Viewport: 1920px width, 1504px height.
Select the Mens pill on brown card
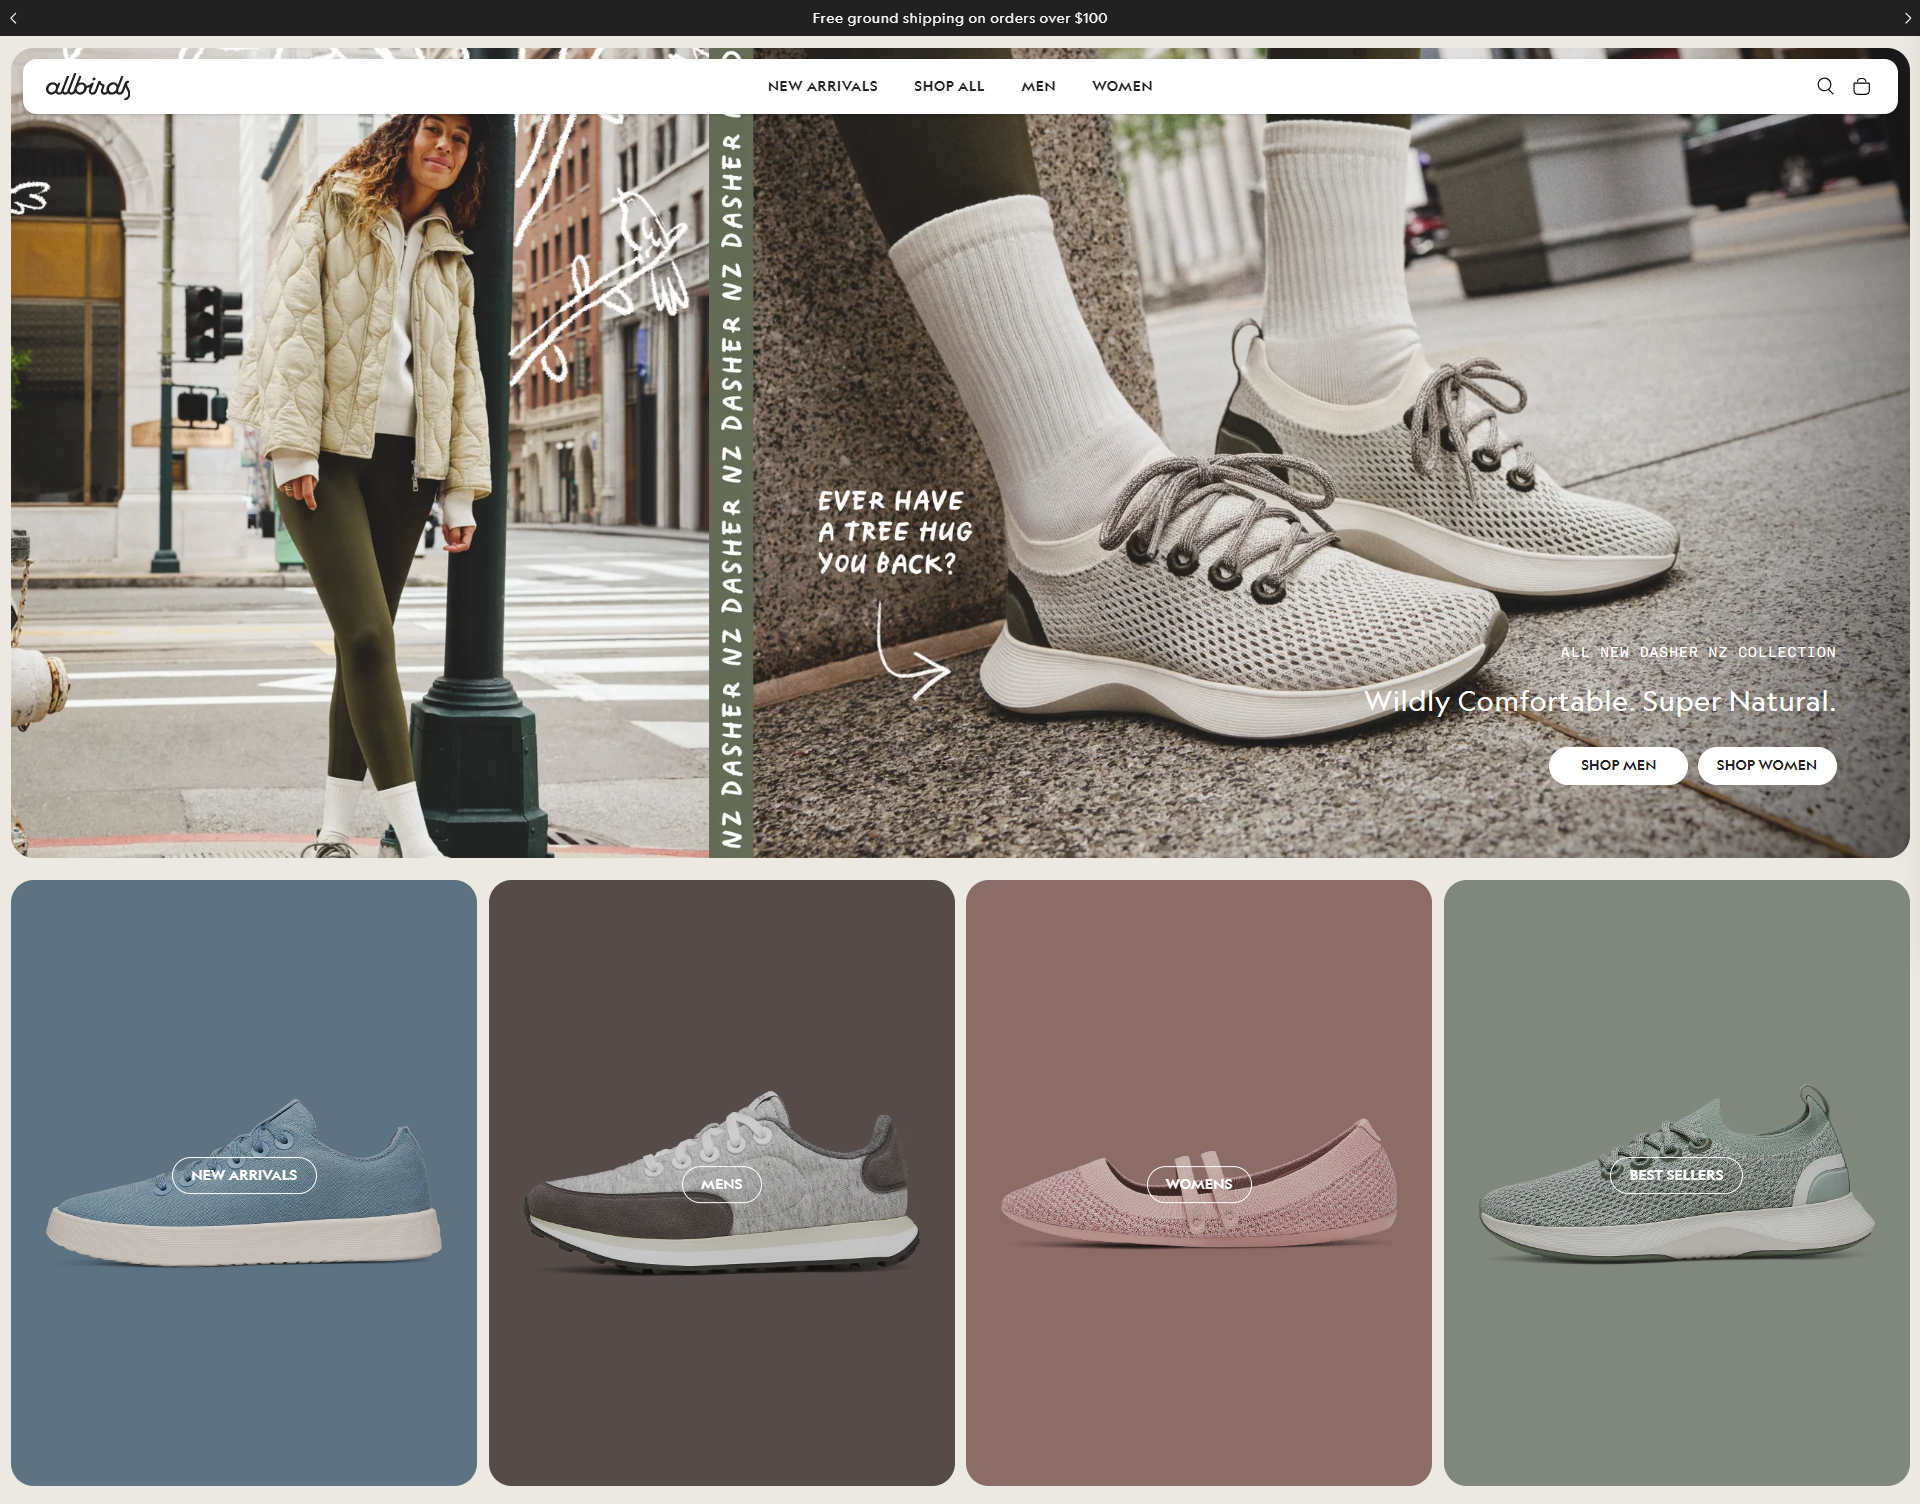722,1184
